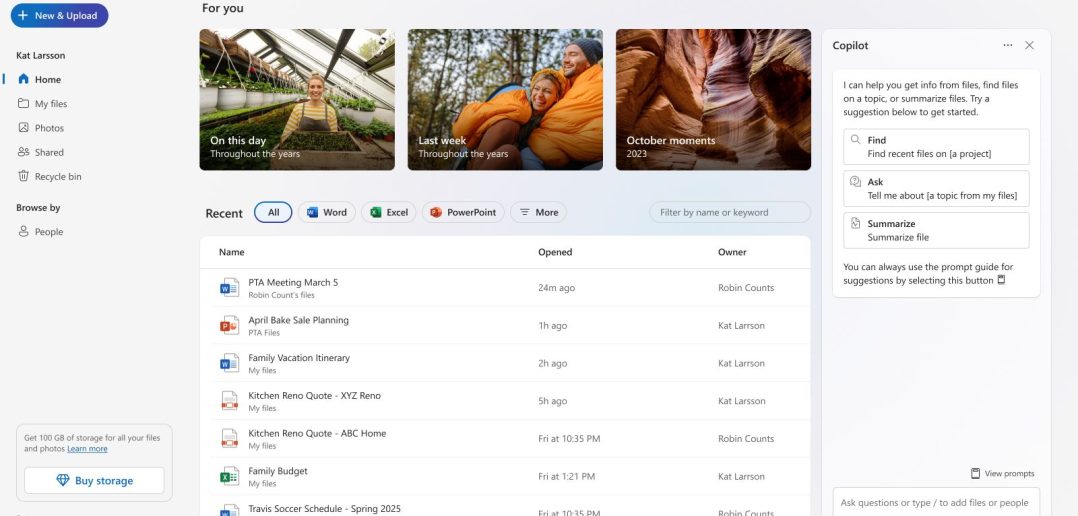1078x516 pixels.
Task: Filter recent files by Excel
Action: (388, 212)
